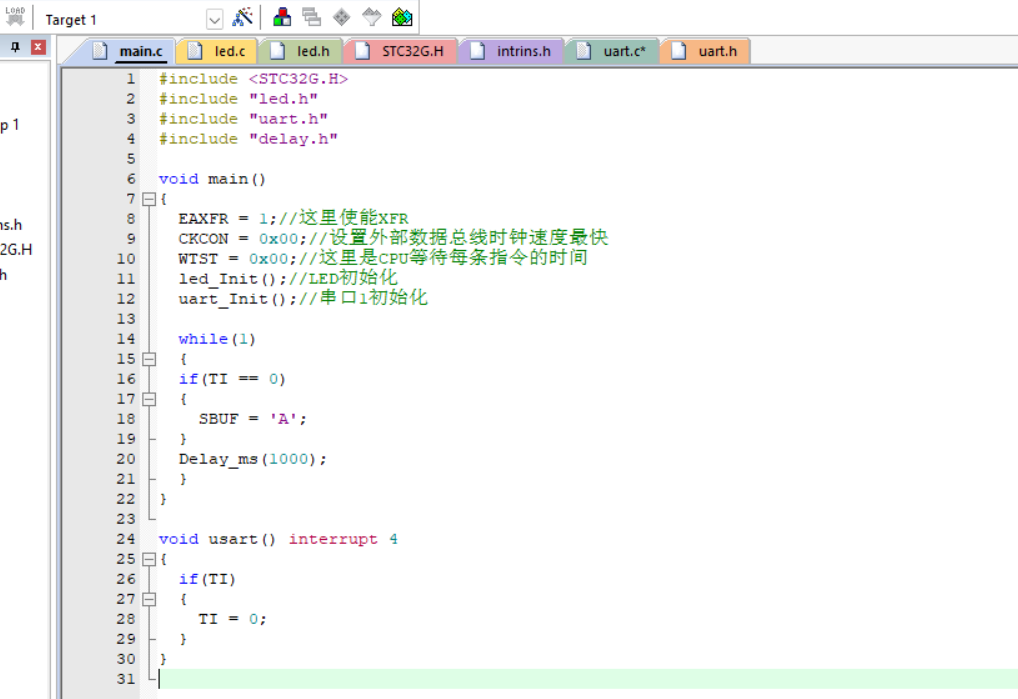The width and height of the screenshot is (1018, 699).
Task: Click '#include "led.h"' text
Action: point(238,99)
